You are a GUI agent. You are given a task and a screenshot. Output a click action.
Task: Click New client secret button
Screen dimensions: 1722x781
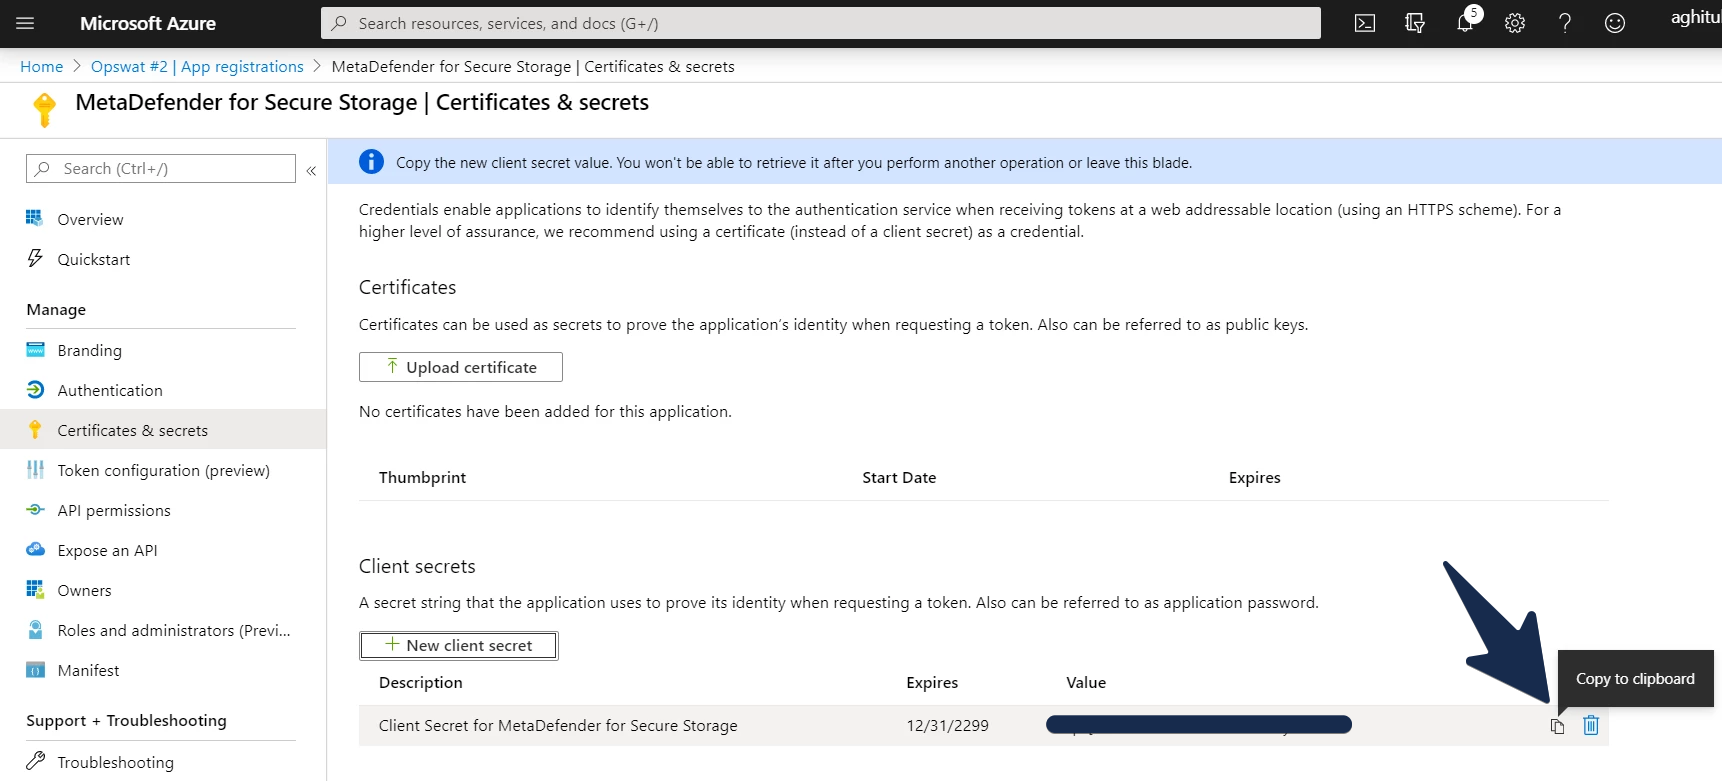click(458, 645)
